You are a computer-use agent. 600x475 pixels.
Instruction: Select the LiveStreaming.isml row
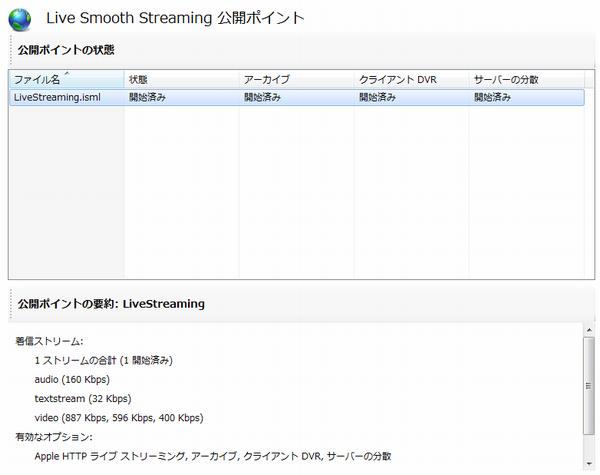point(297,97)
